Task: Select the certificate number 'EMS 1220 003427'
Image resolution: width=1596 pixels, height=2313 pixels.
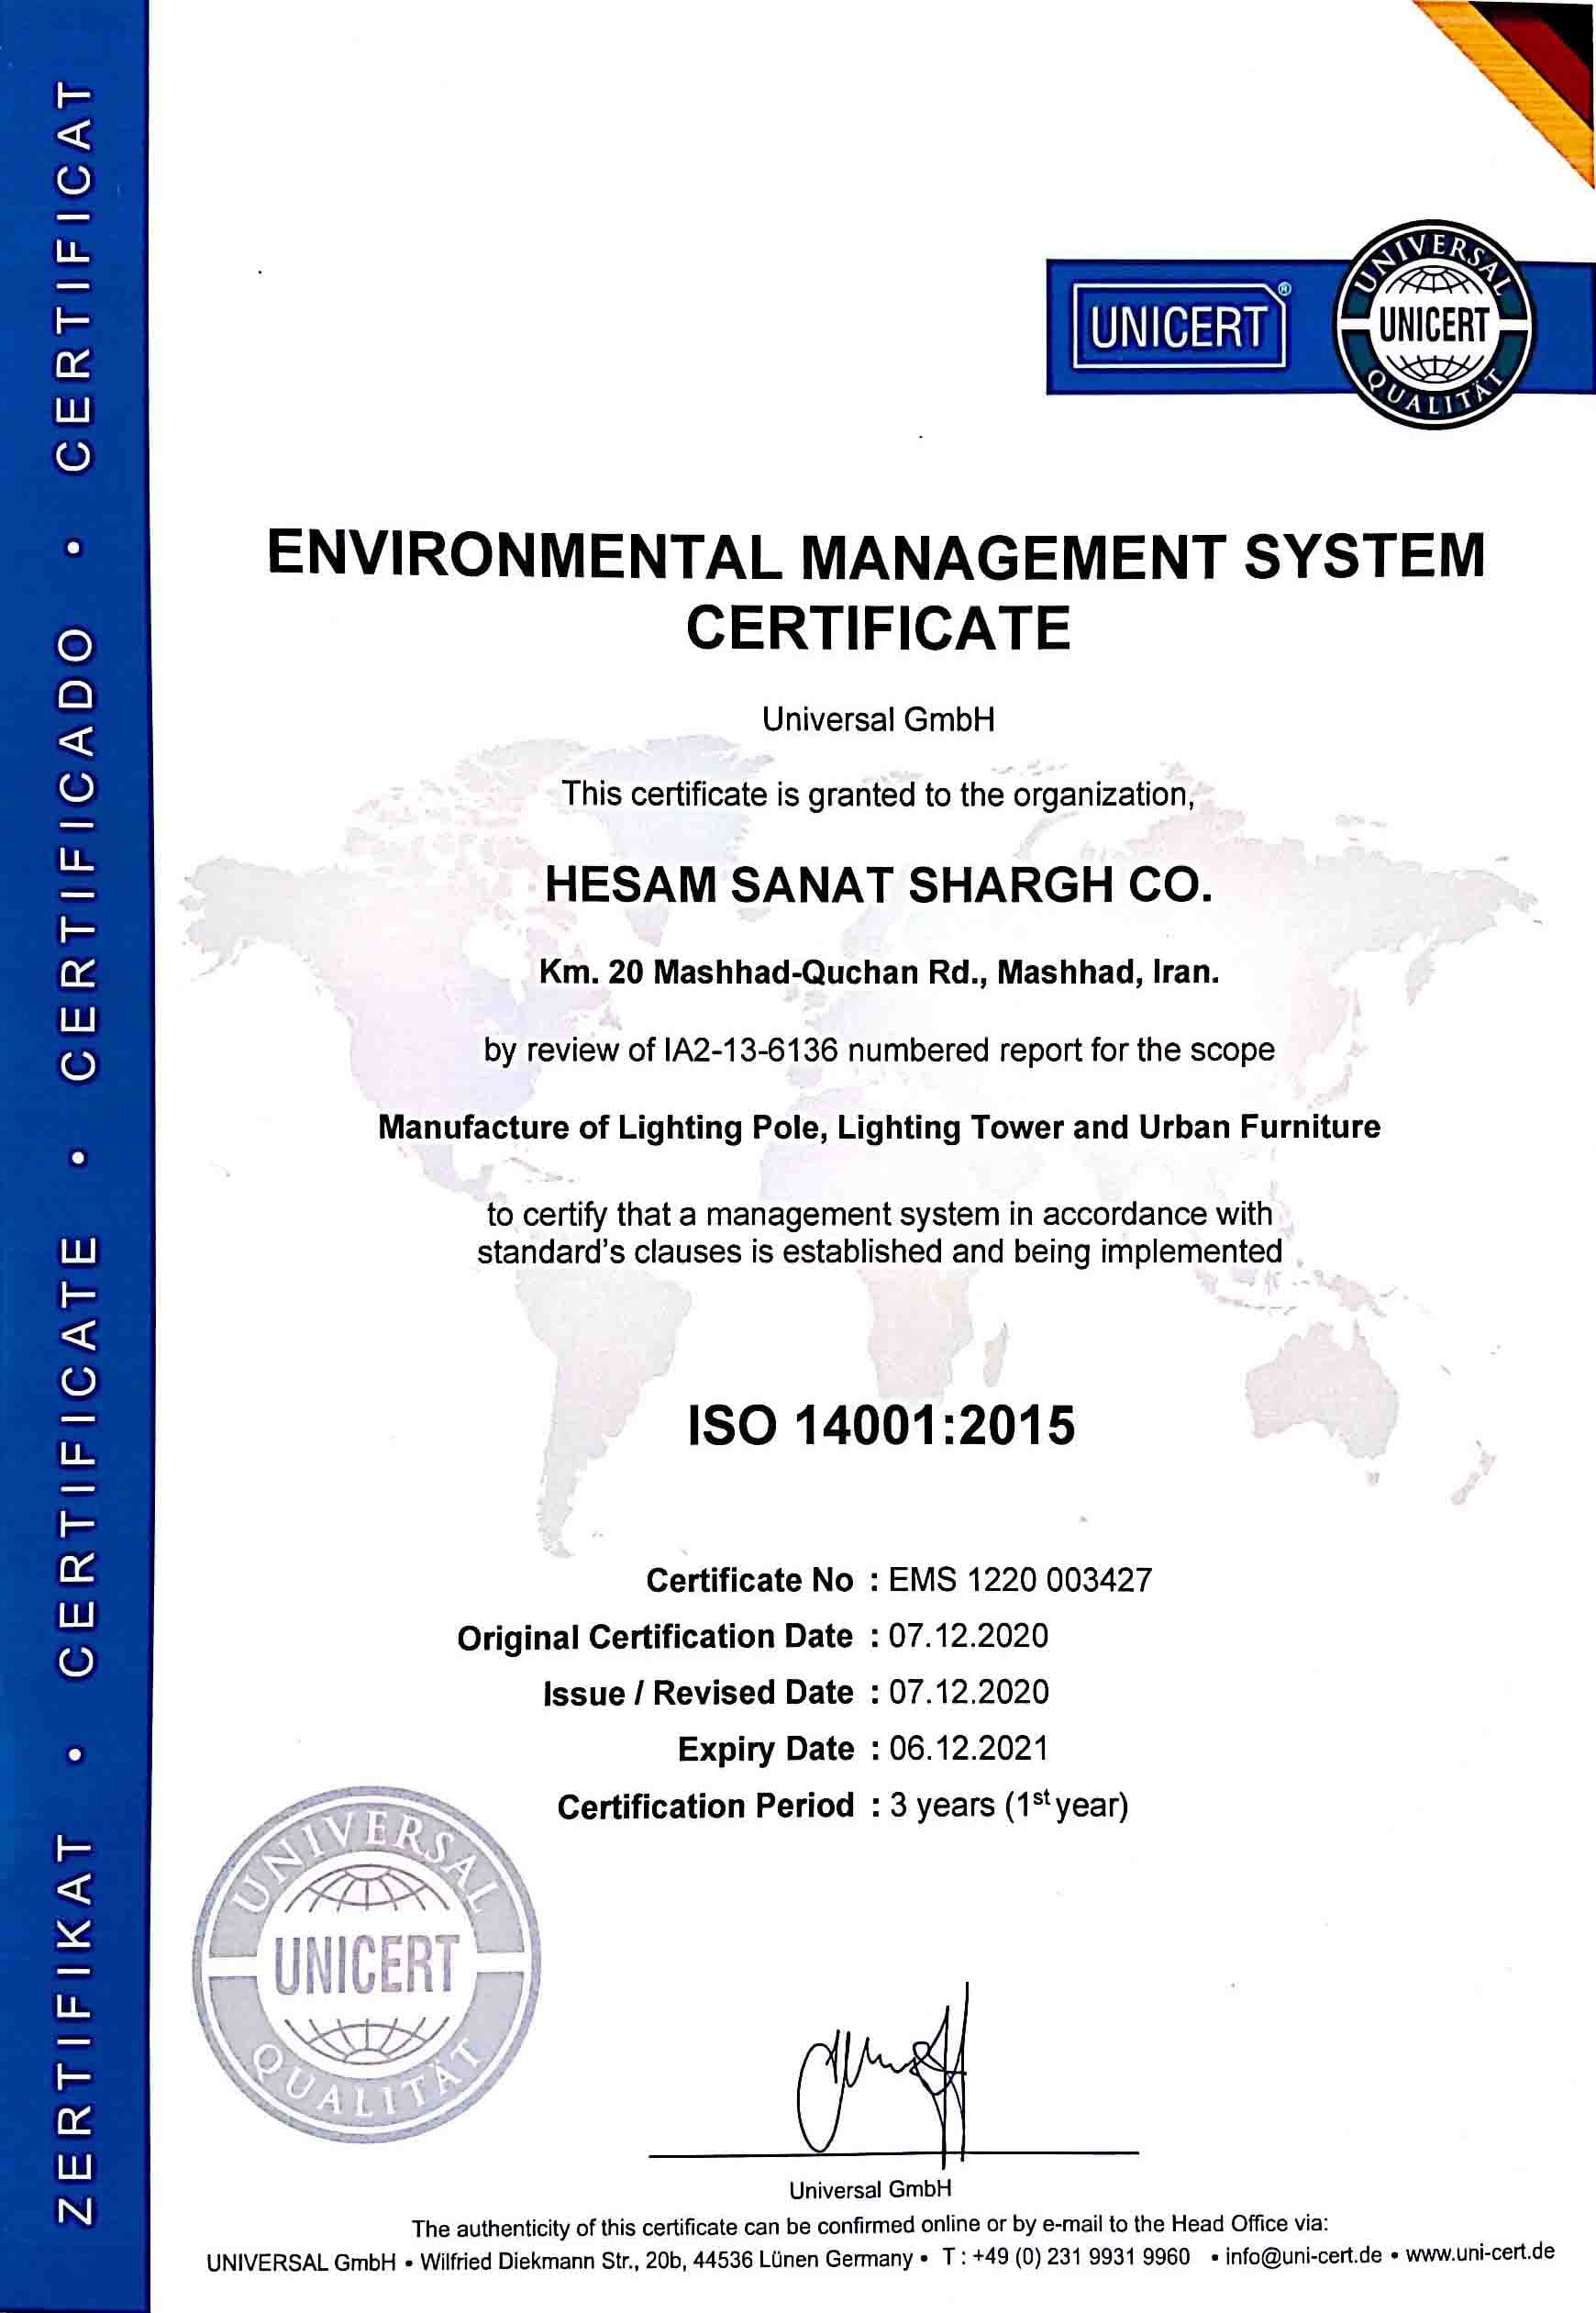Action: pyautogui.click(x=1020, y=1580)
